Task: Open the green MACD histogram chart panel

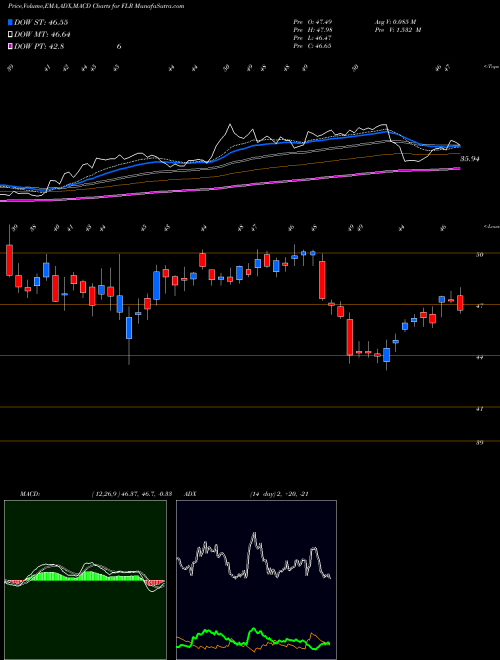Action: pyautogui.click(x=85, y=580)
